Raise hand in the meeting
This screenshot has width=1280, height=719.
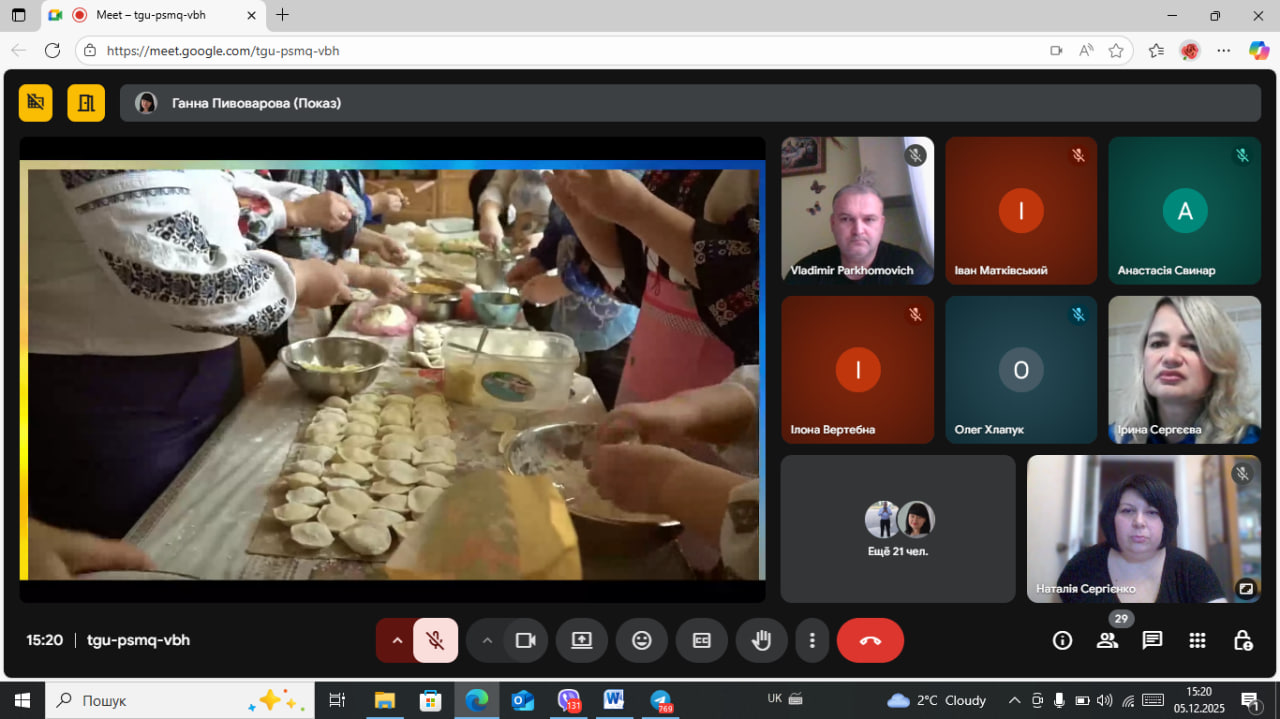(x=761, y=641)
